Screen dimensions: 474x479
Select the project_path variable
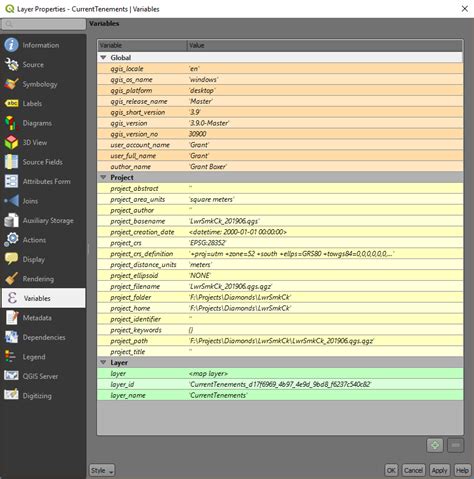[280, 341]
